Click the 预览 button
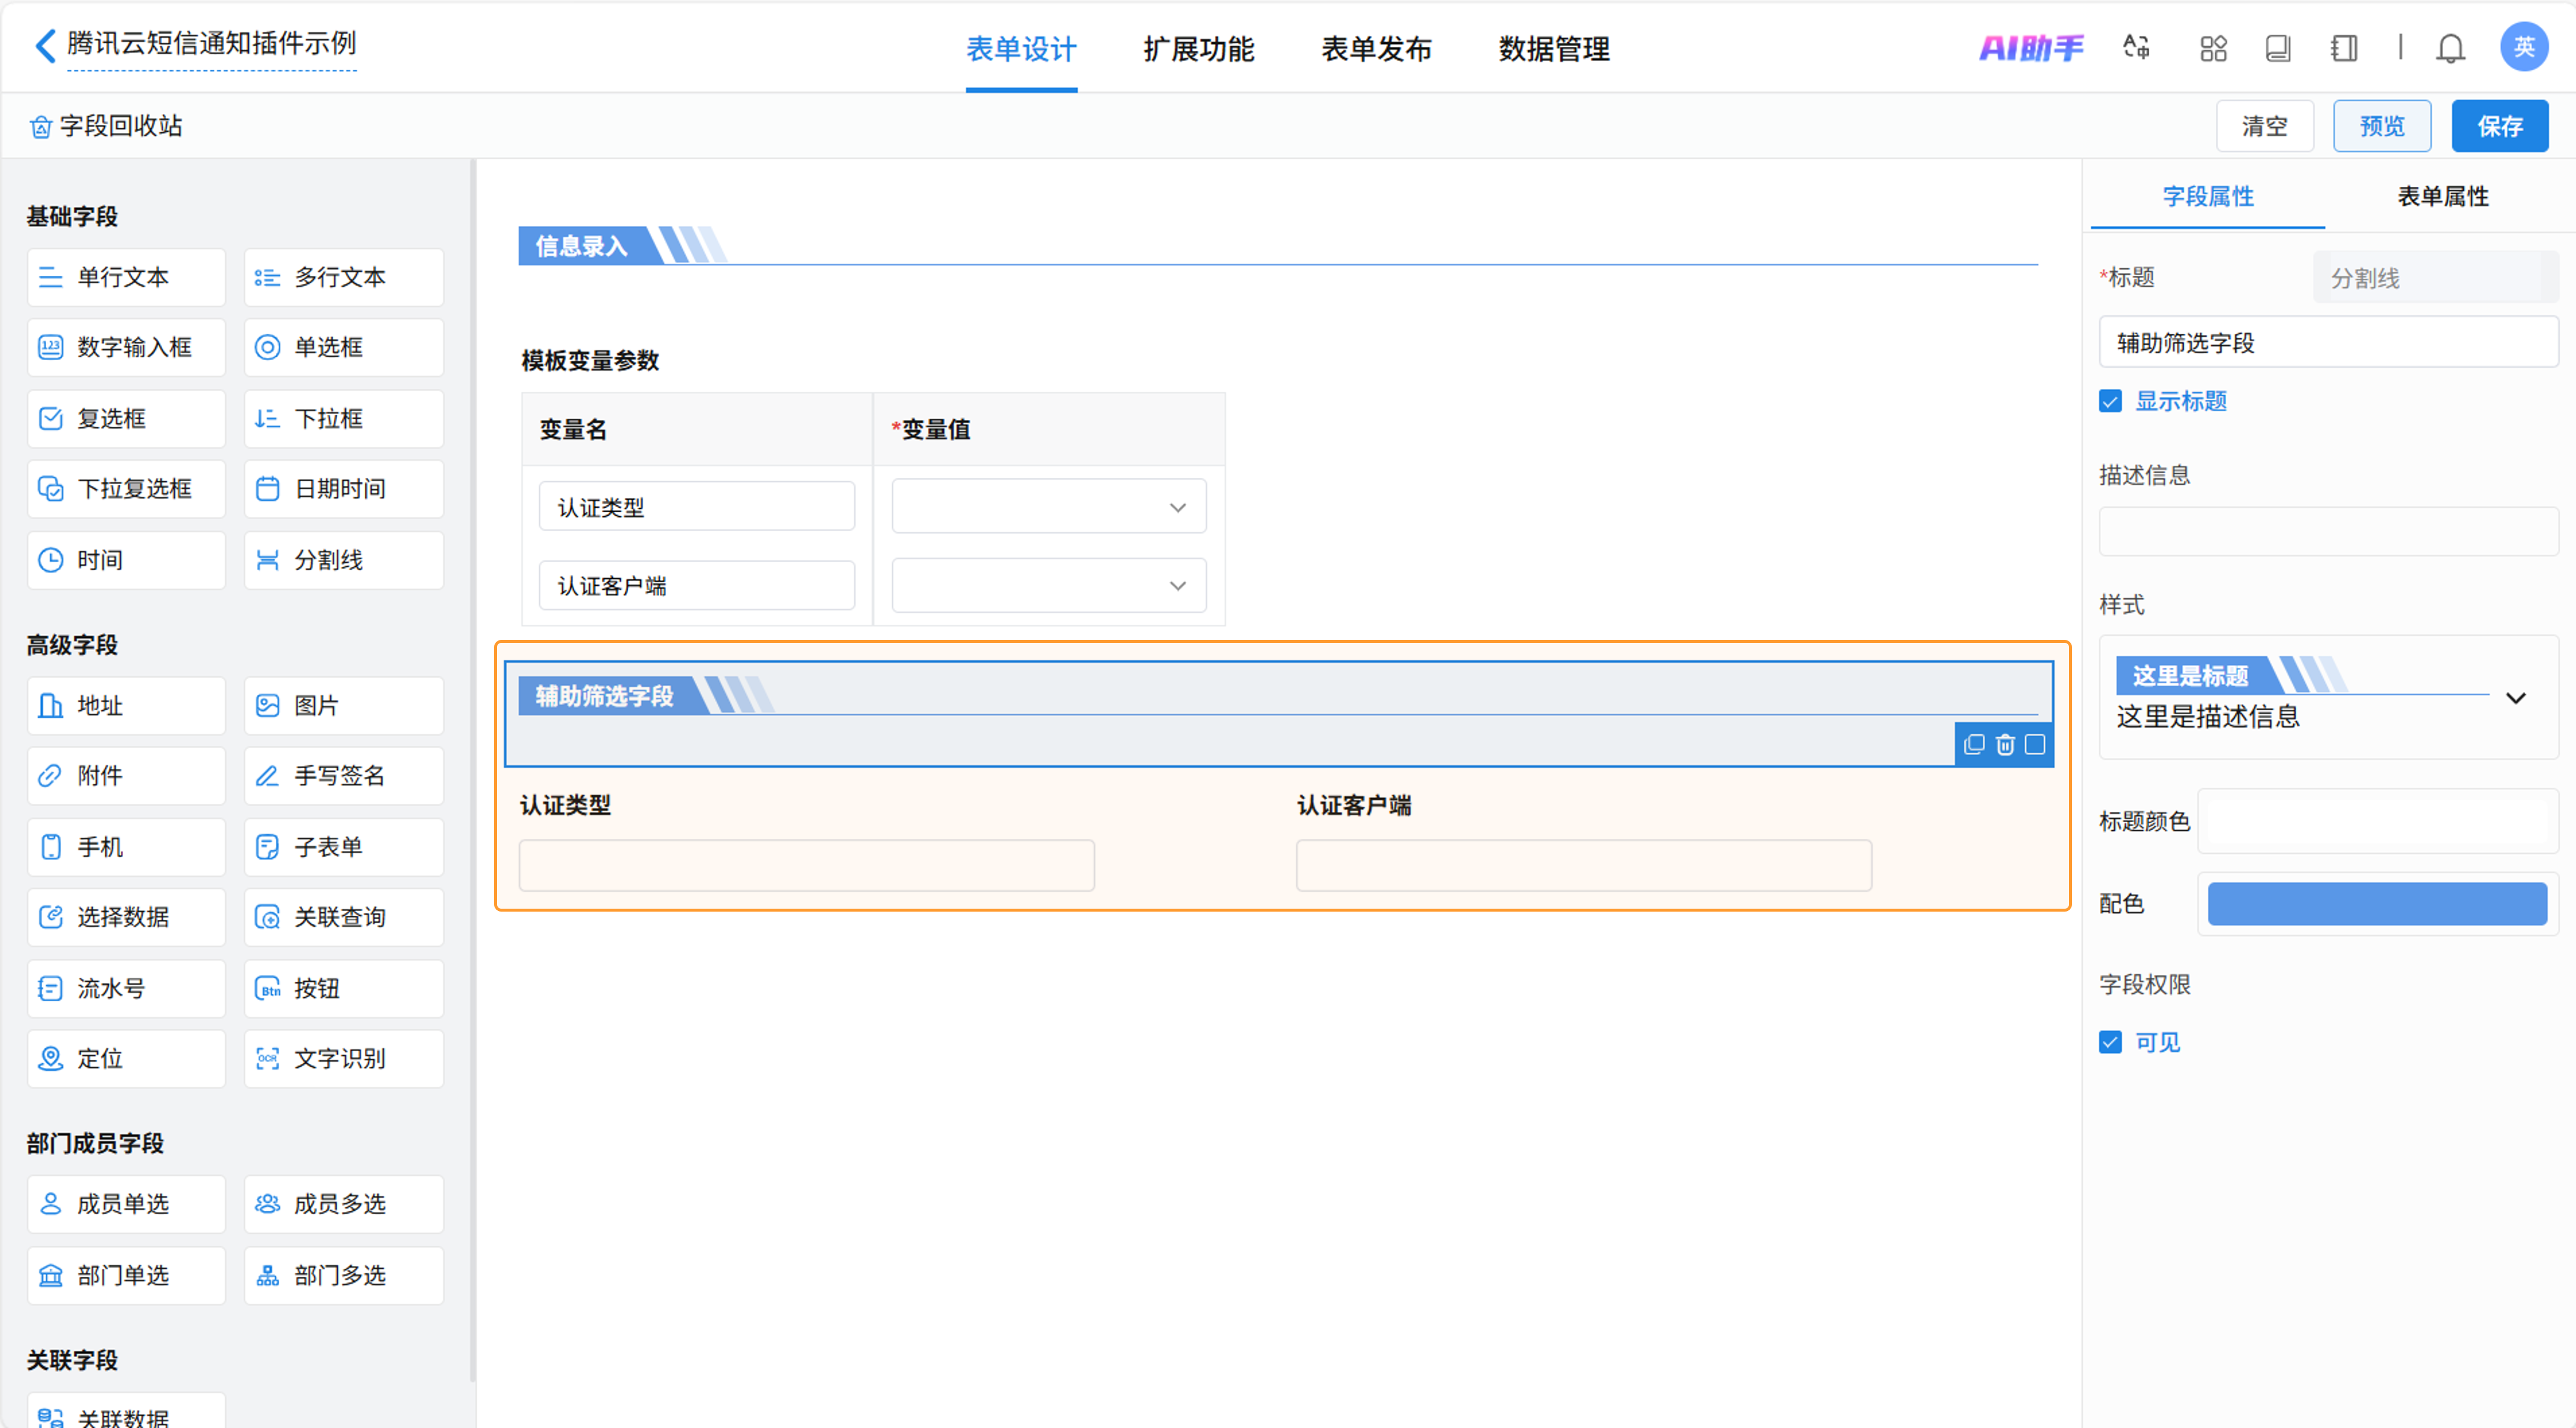Viewport: 2576px width, 1428px height. click(2381, 126)
